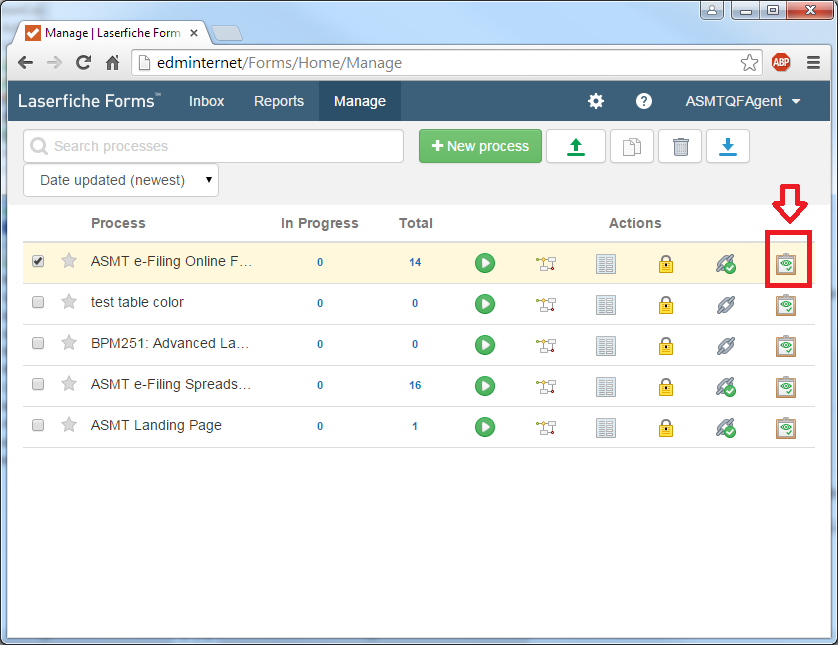Check the test table color checkbox
Viewport: 838px width, 645px height.
[38, 302]
